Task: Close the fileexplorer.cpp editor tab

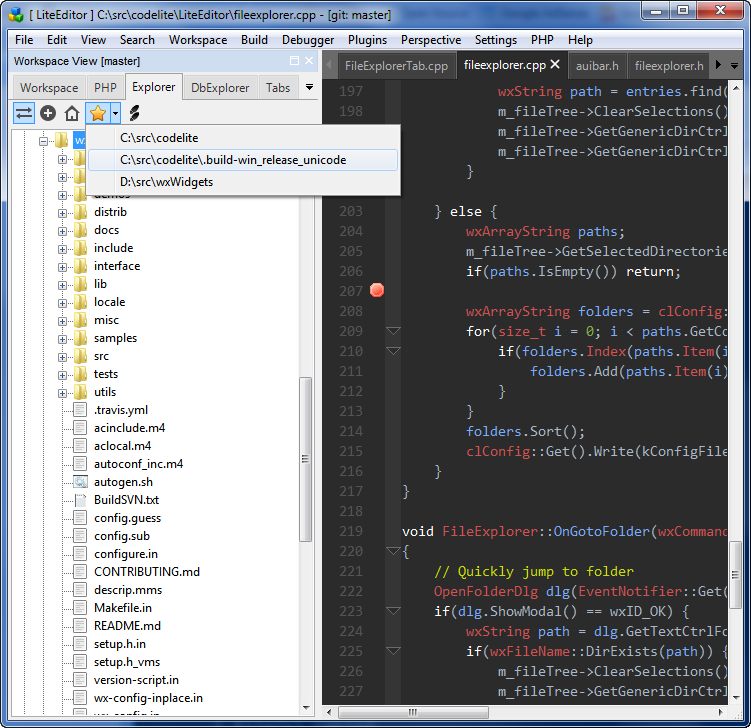Action: point(555,64)
